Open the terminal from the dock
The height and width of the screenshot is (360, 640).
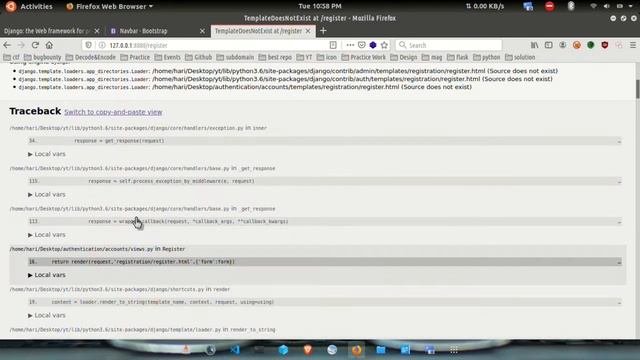click(x=259, y=350)
